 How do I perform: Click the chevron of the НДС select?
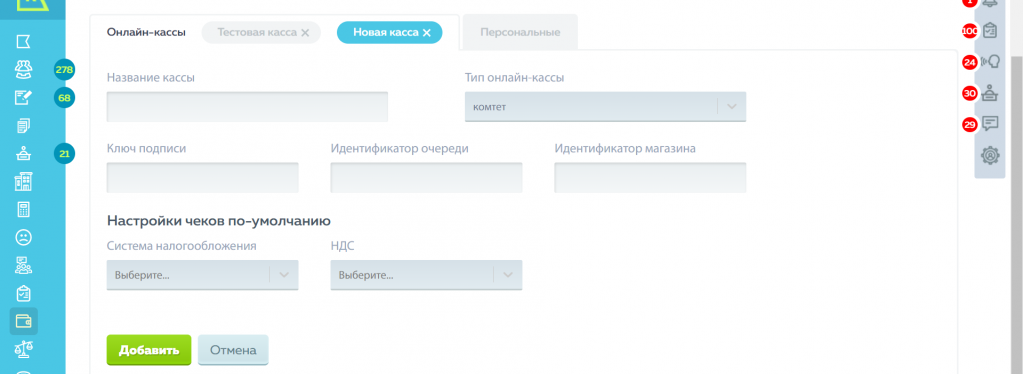508,275
